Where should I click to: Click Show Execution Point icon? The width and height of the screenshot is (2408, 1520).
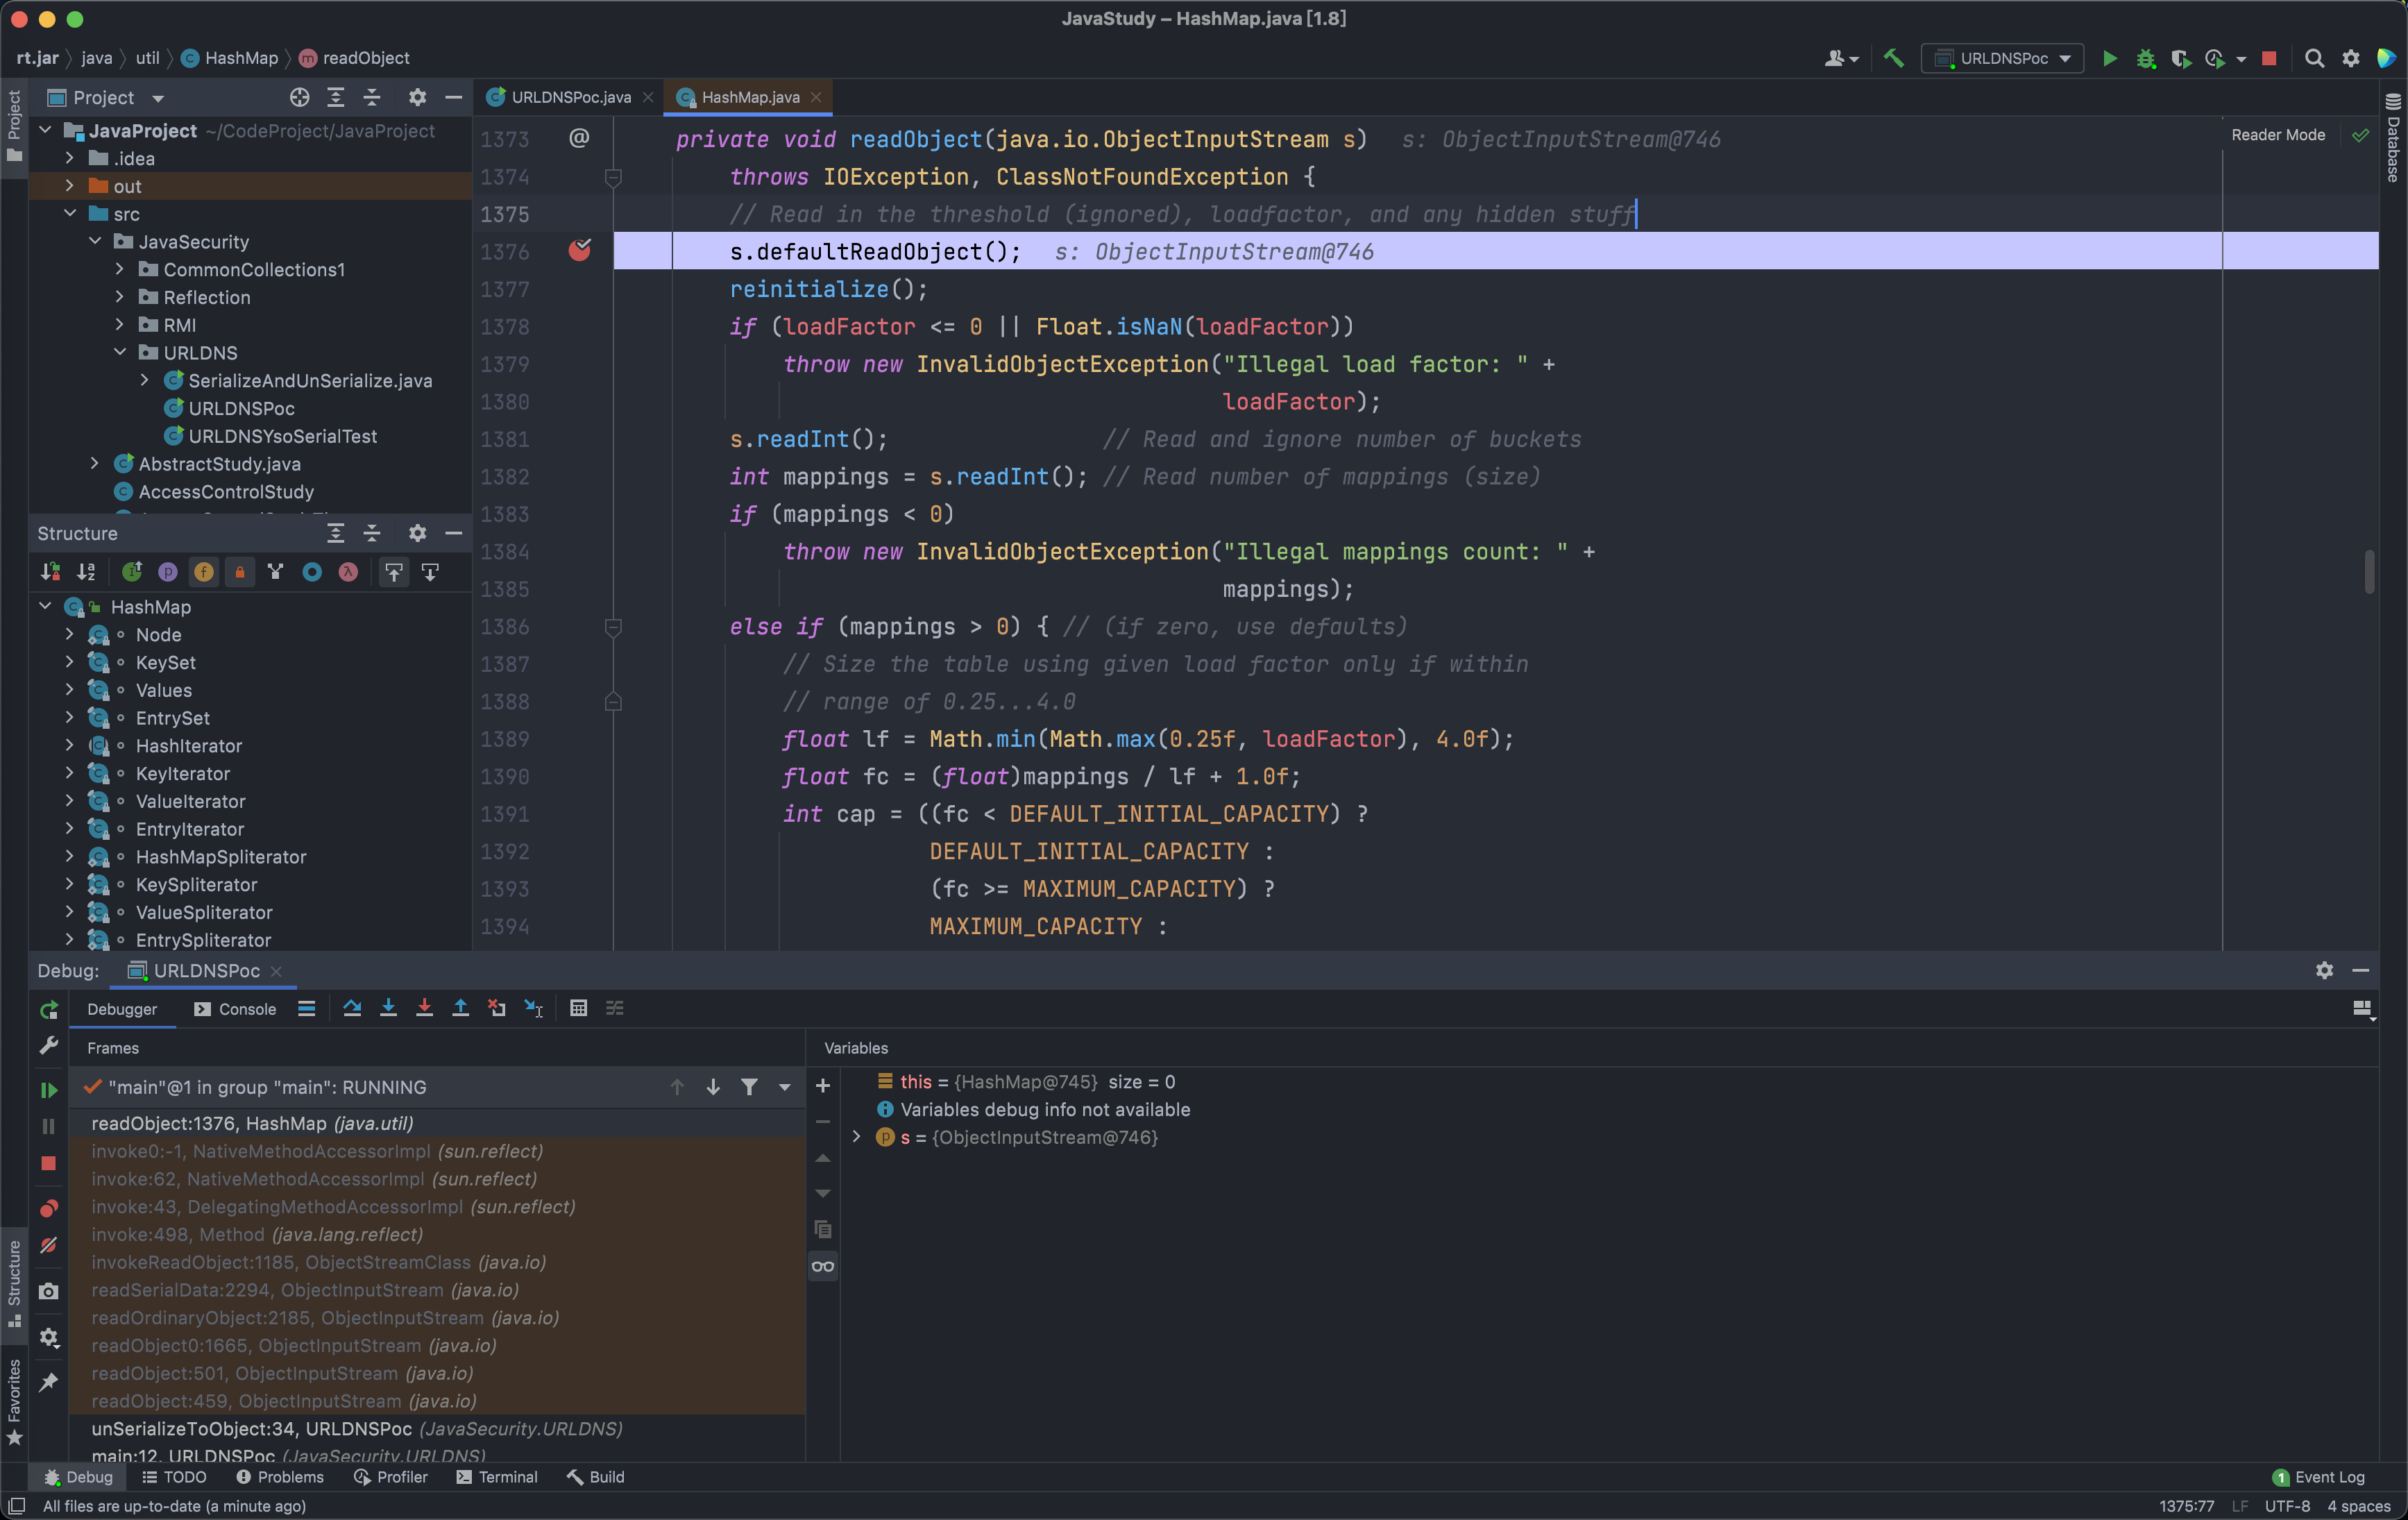[x=307, y=1008]
